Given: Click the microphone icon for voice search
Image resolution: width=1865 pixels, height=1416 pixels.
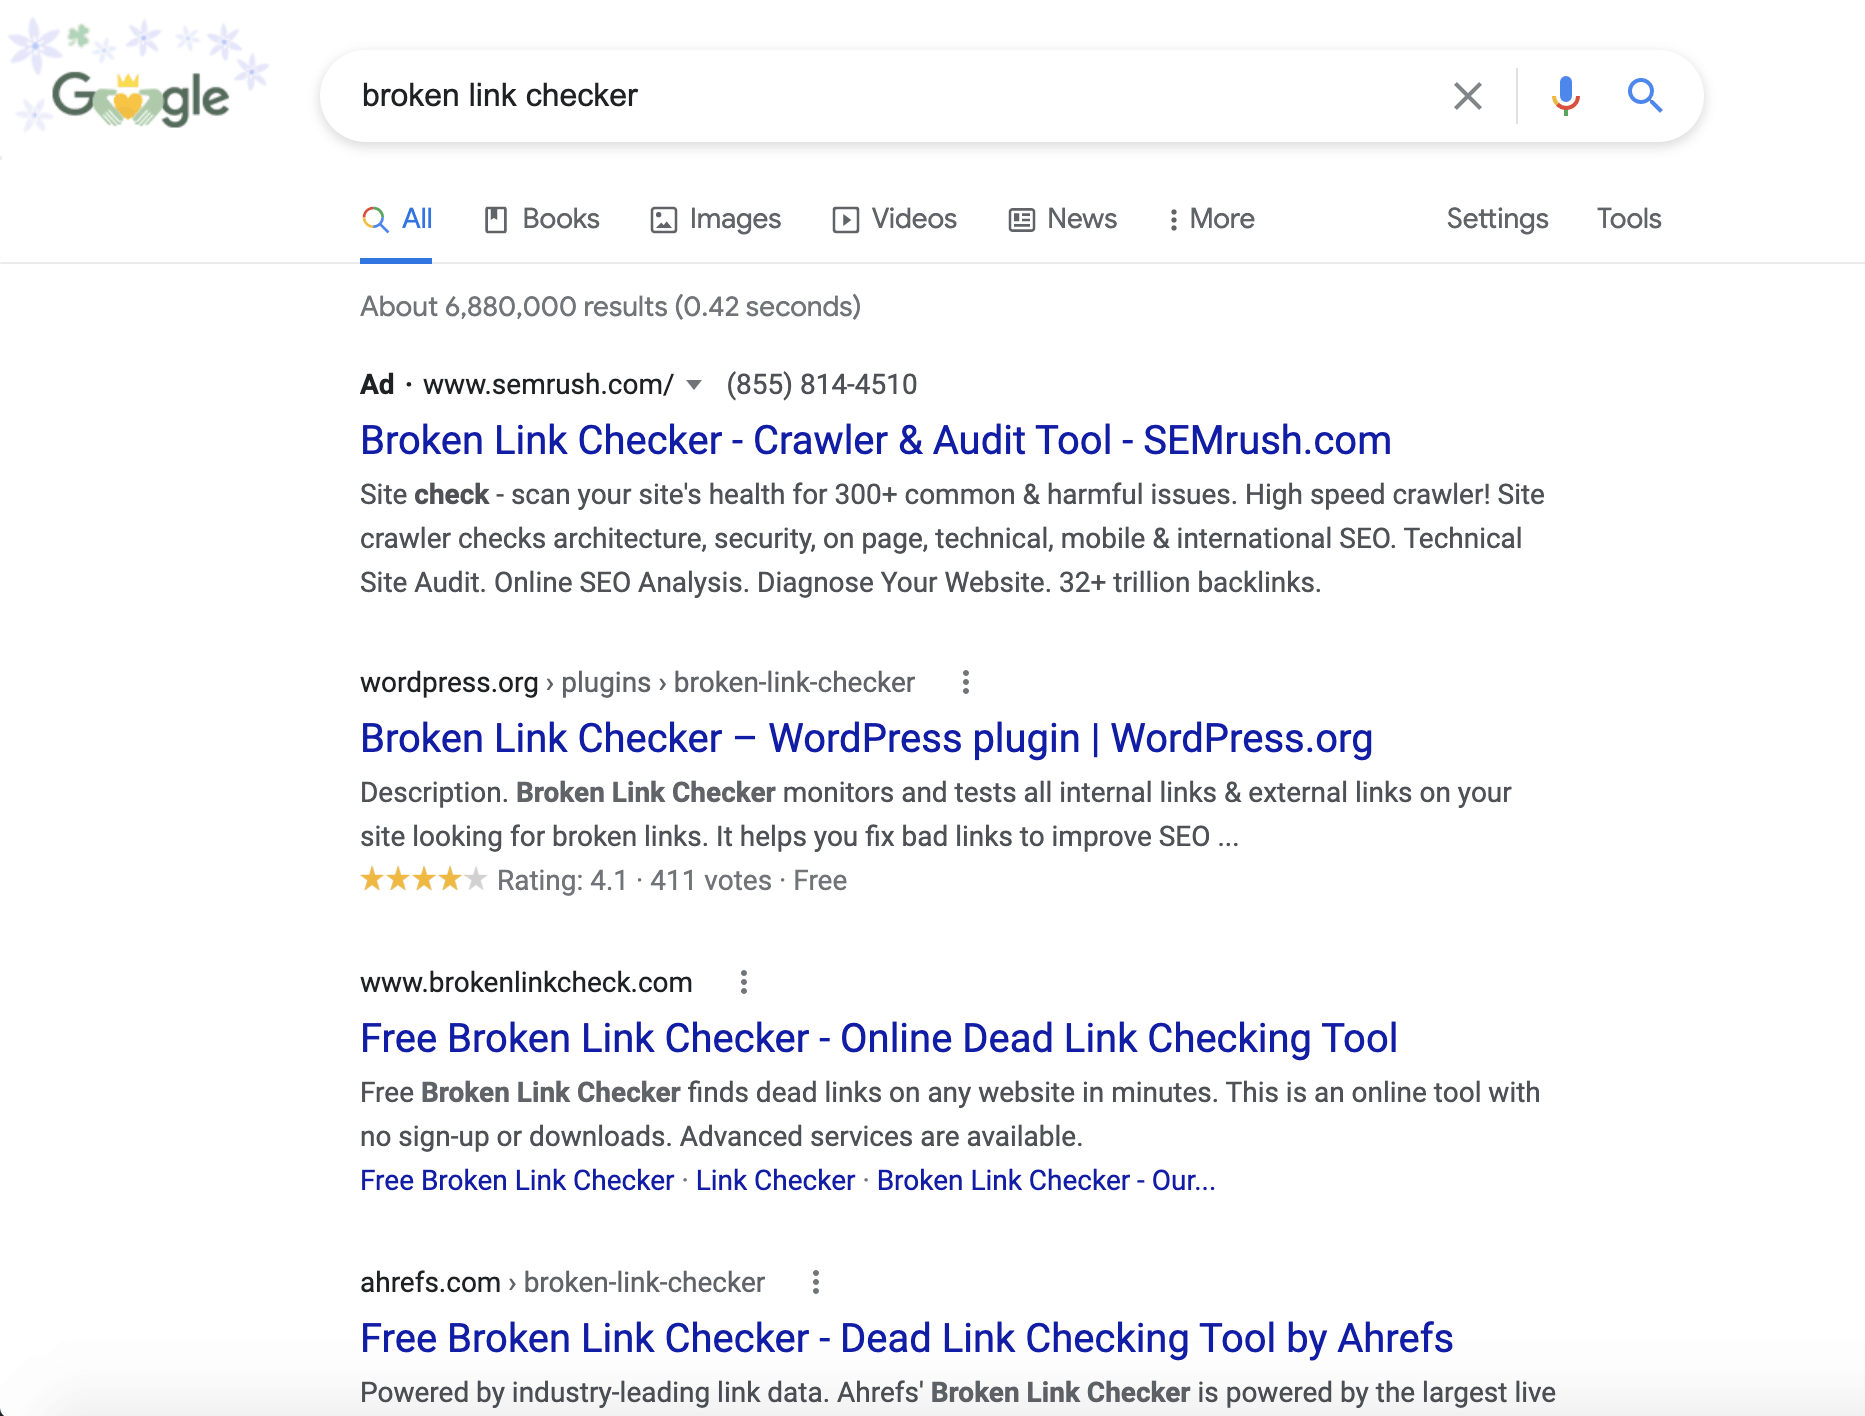Looking at the screenshot, I should coord(1564,96).
